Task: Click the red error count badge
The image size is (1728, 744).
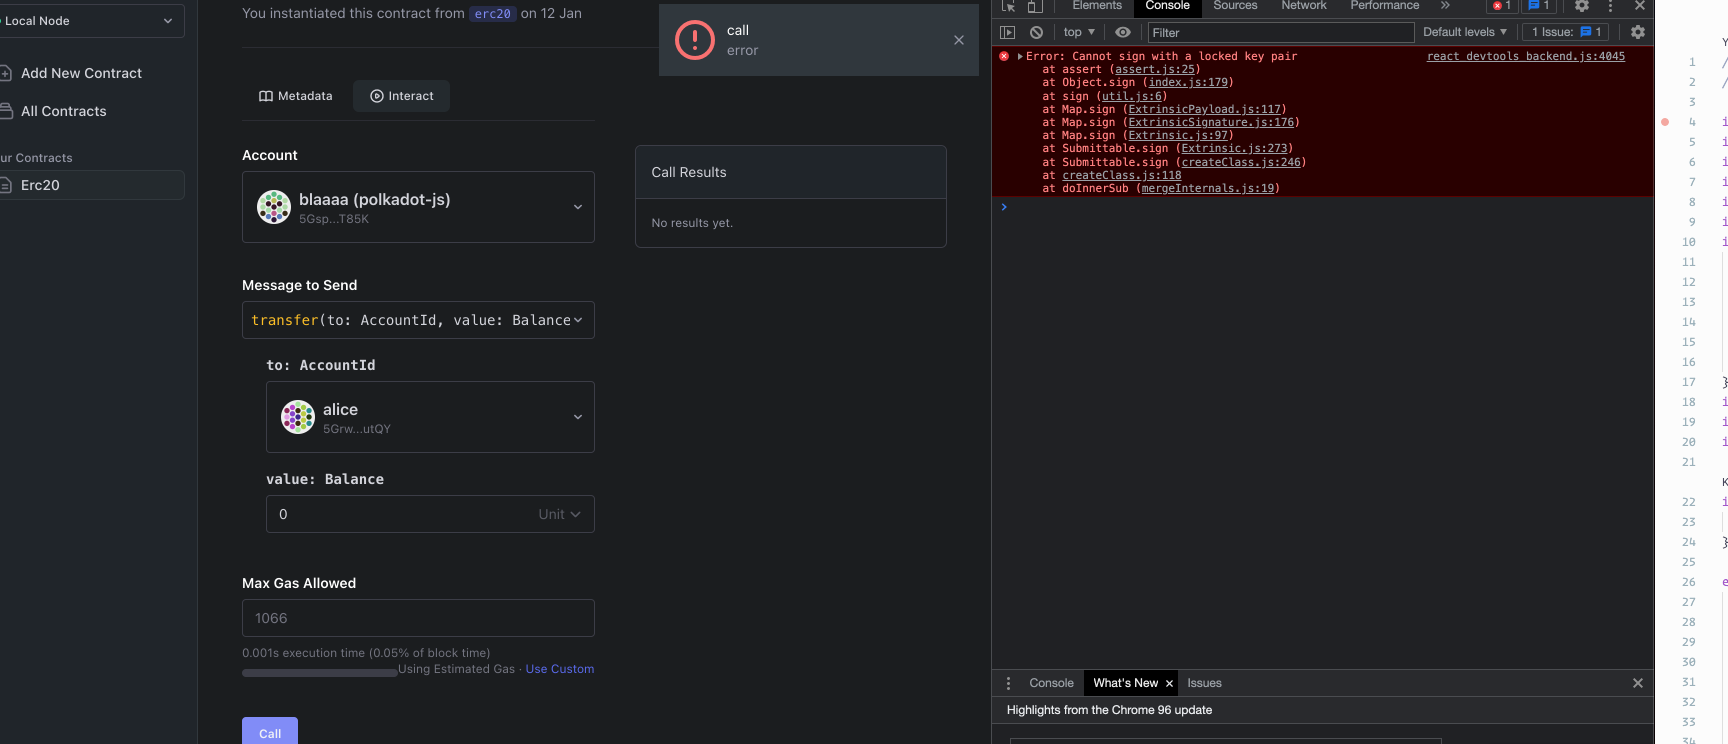Action: coord(1502,6)
